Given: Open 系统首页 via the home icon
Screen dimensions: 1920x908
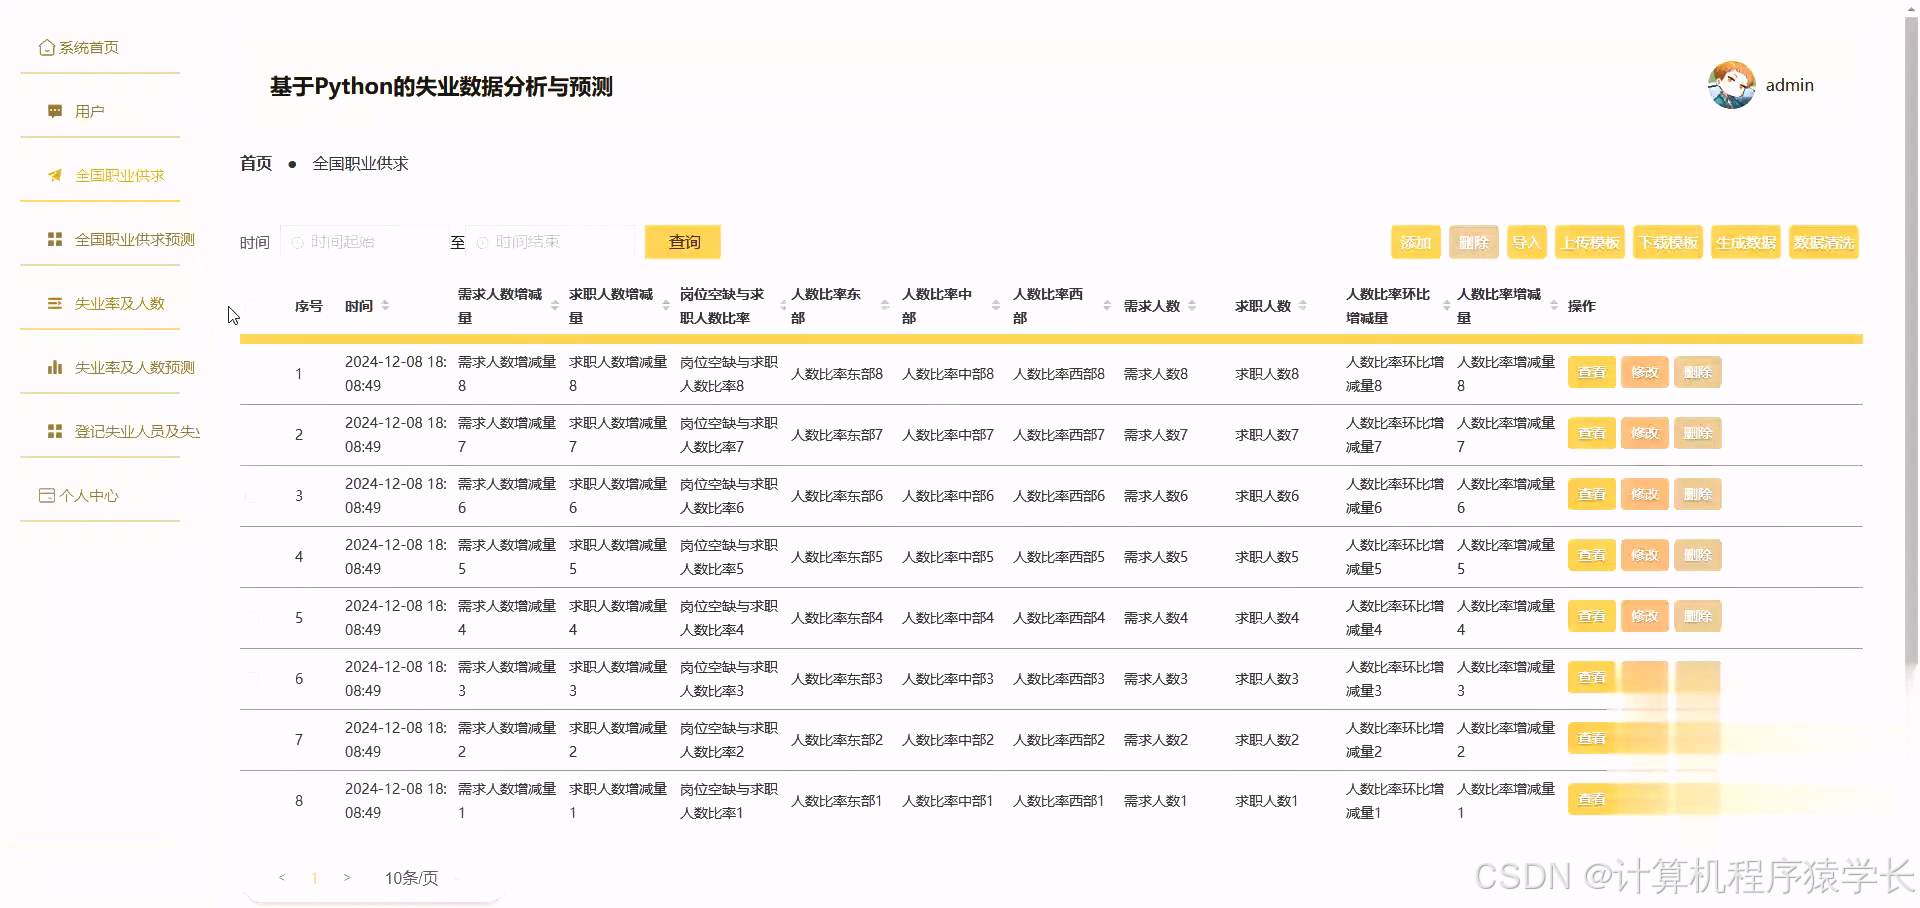Looking at the screenshot, I should point(46,46).
